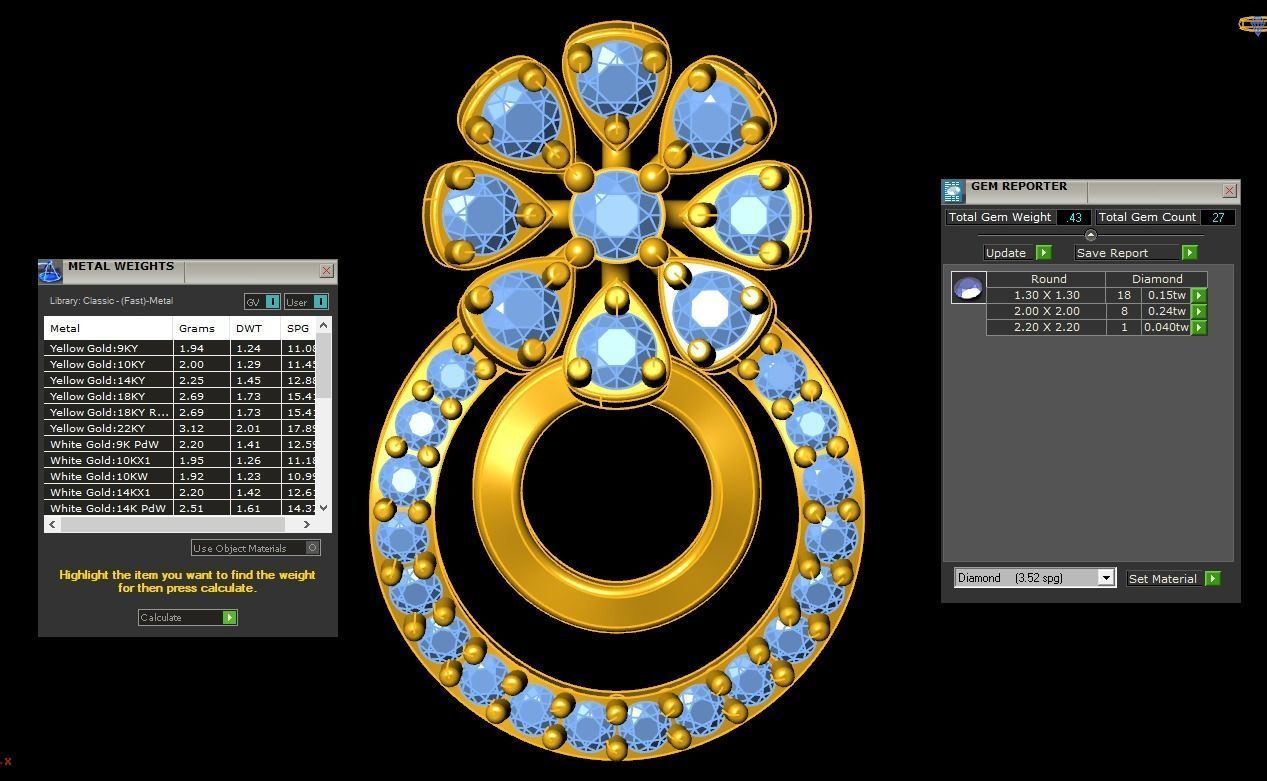Select the White Gold:14KX1 row

pos(180,492)
